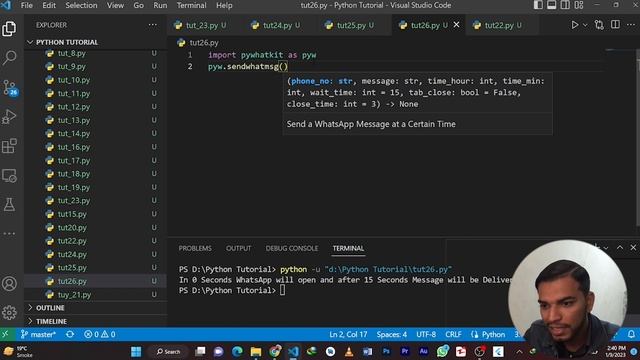
Task: Open Customize Layout options
Action: coord(579,5)
